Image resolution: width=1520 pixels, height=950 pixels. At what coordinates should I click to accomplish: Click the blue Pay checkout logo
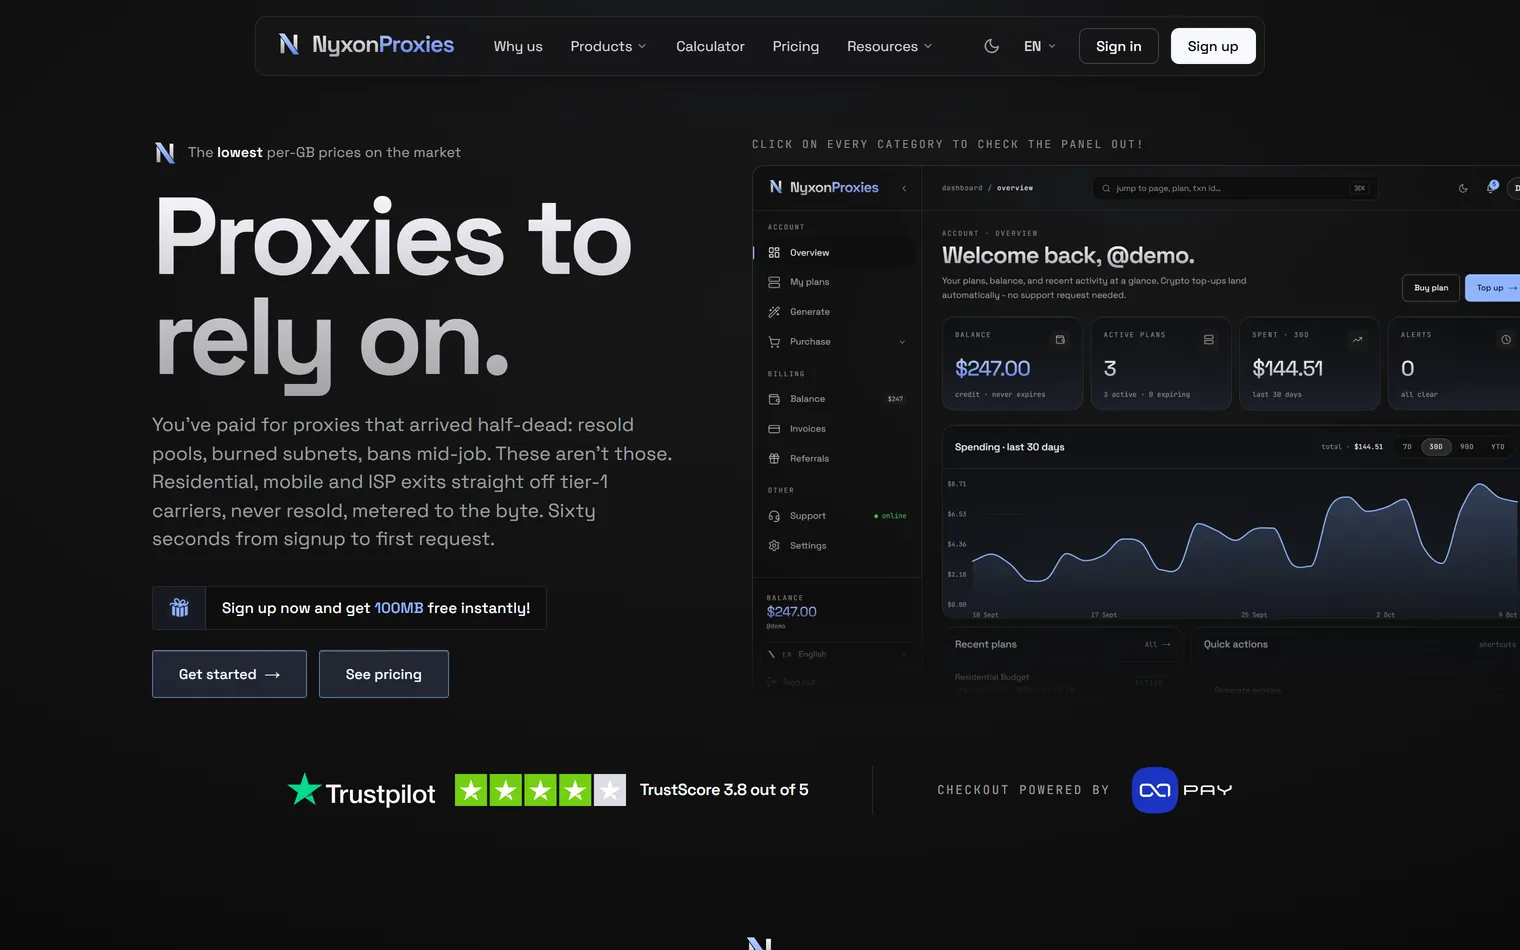[1155, 790]
